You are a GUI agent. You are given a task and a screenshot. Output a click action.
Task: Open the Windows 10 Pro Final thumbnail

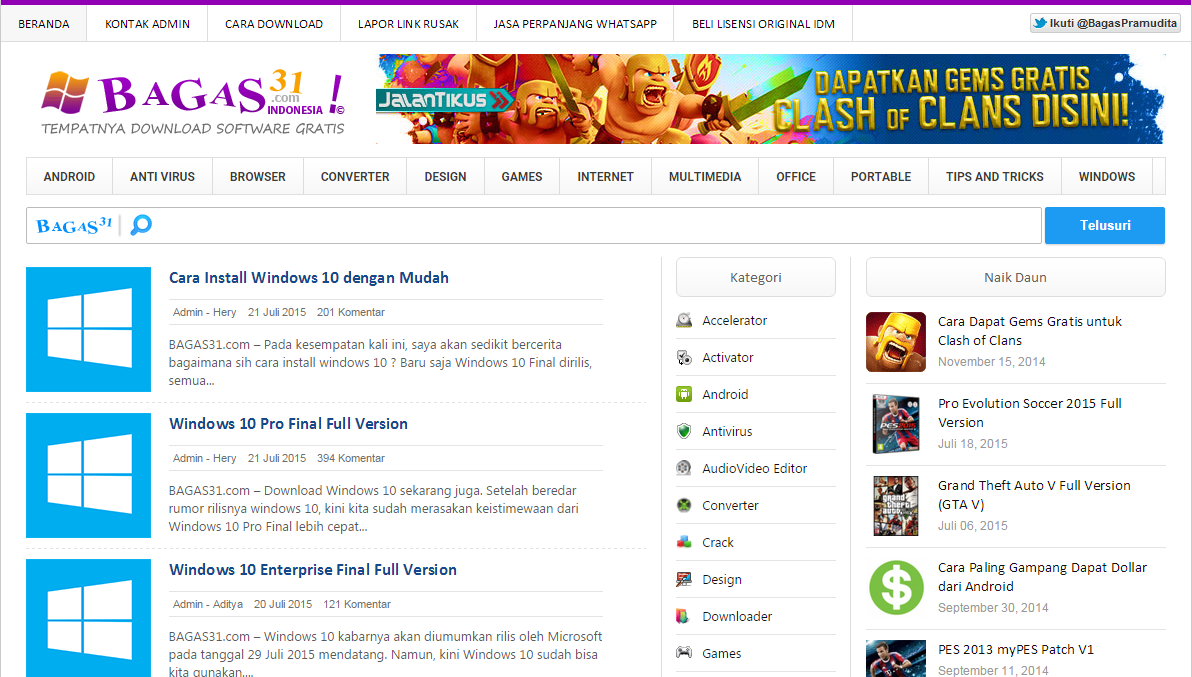88,476
